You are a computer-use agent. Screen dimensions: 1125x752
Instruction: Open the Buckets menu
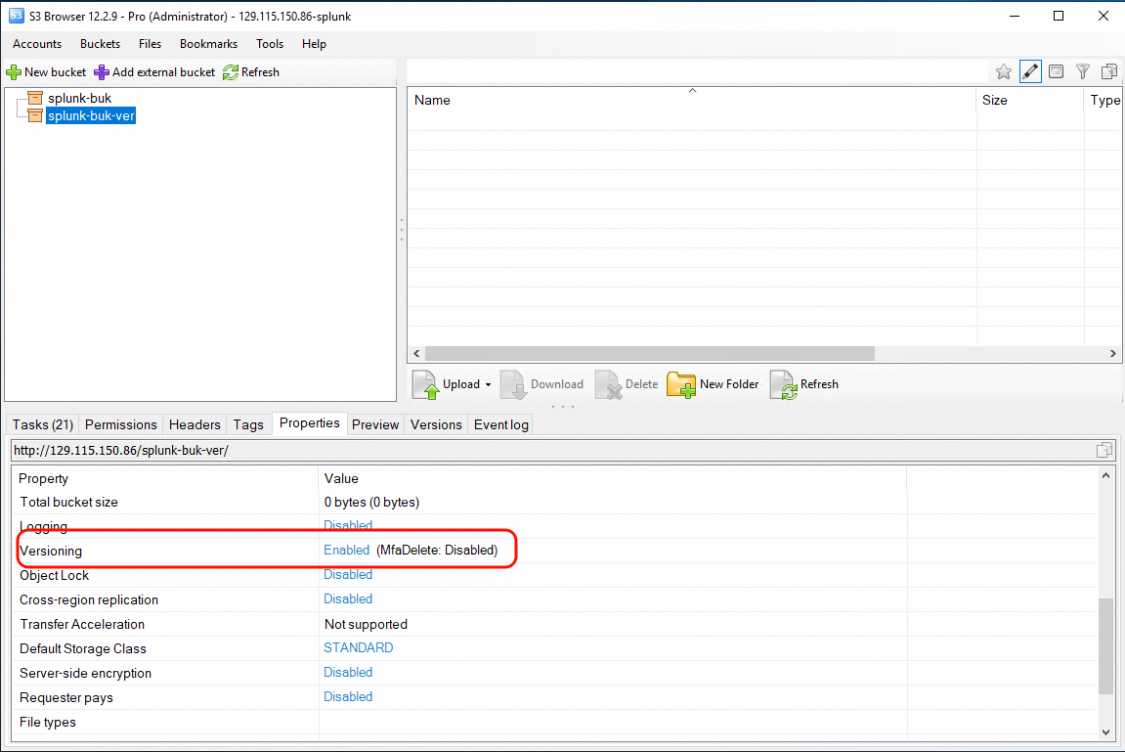click(x=100, y=44)
